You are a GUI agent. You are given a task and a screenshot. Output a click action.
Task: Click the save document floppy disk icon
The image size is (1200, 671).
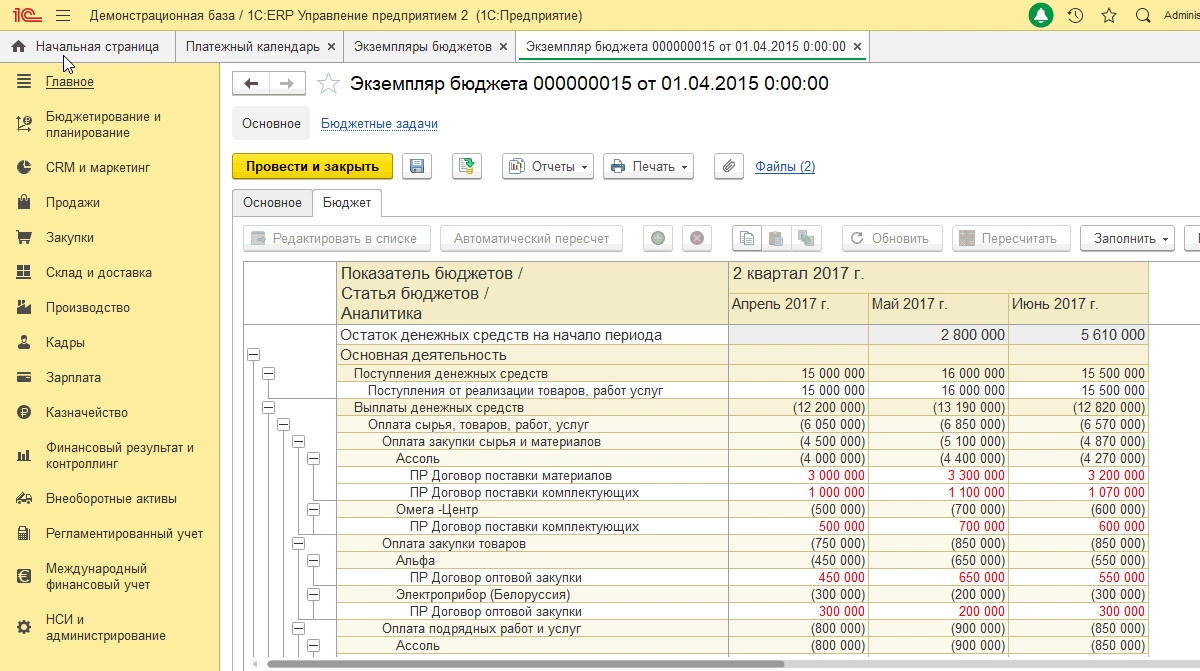coord(417,167)
